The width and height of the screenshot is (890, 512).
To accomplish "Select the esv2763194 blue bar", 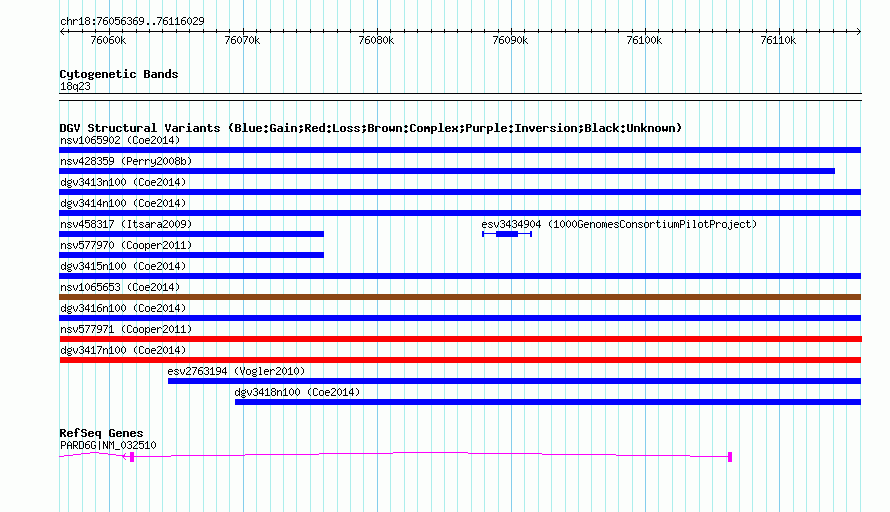I will [x=514, y=381].
